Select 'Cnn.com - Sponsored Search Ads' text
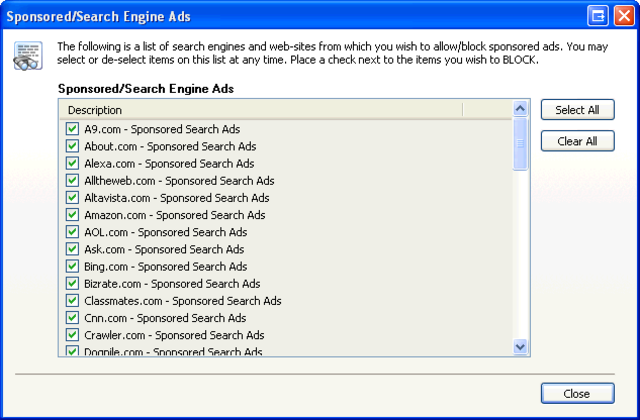Screen dimensions: 640x420 pyautogui.click(x=165, y=318)
